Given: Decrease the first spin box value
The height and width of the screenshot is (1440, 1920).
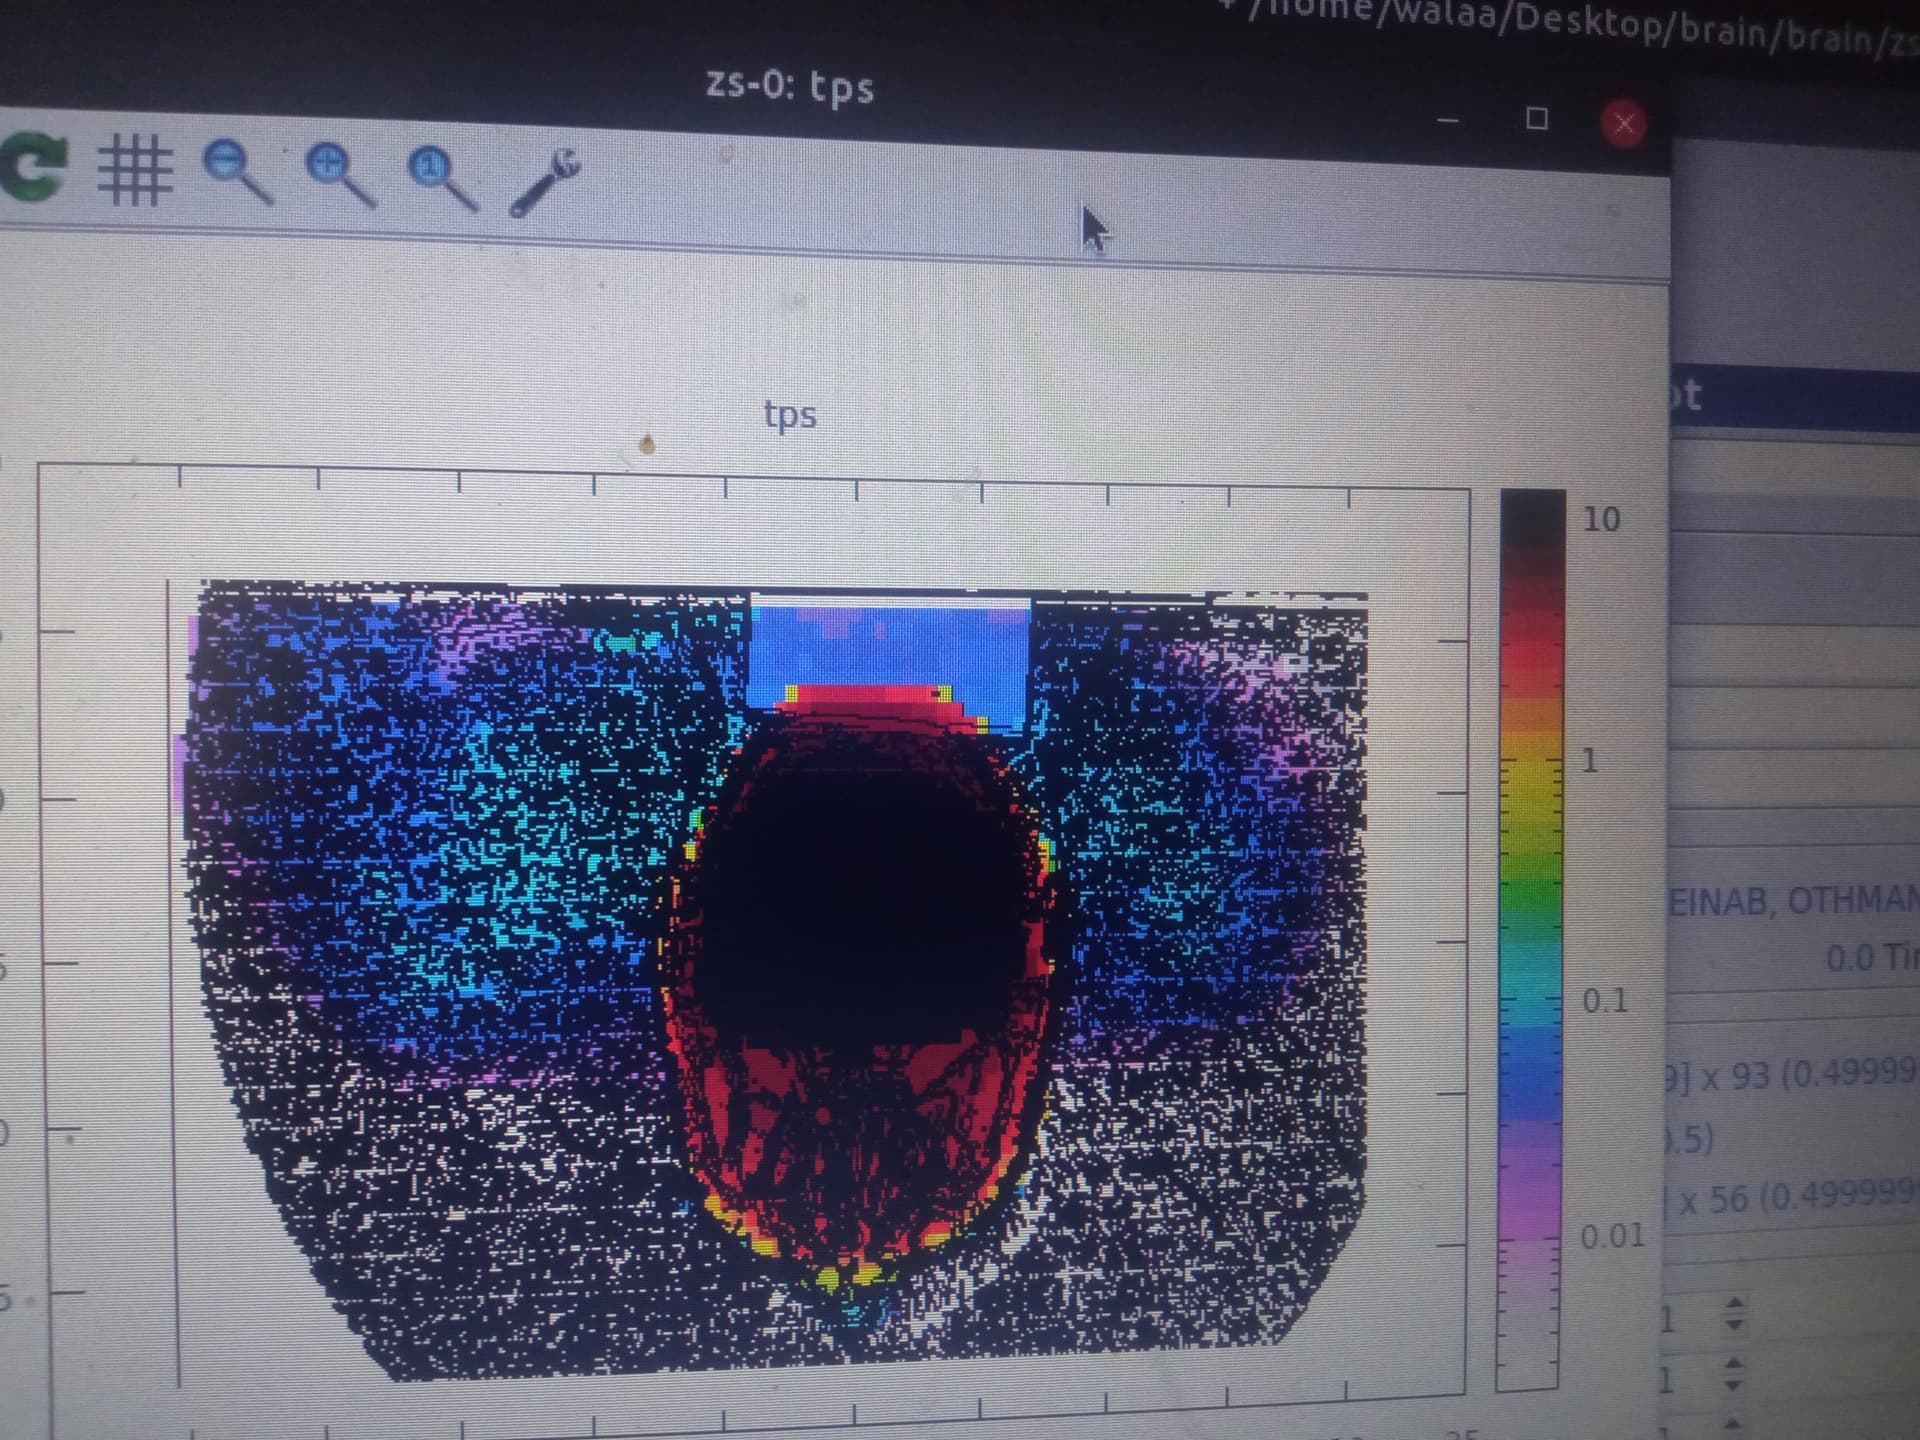Looking at the screenshot, I should click(1735, 1324).
